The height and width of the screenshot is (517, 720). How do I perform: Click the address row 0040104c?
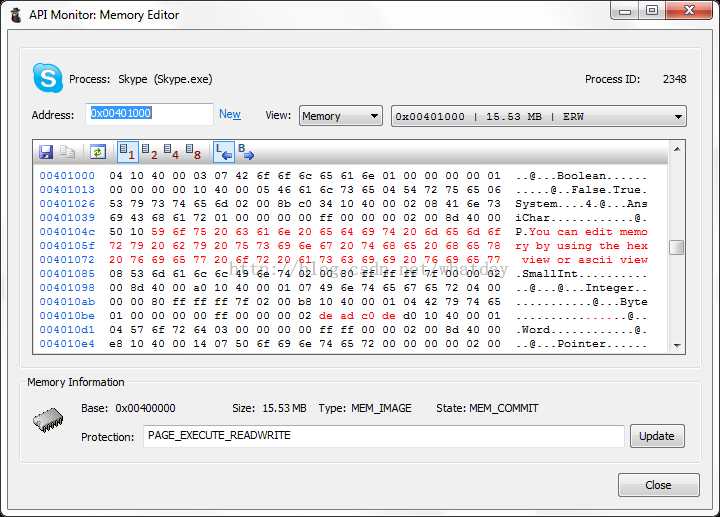[67, 232]
